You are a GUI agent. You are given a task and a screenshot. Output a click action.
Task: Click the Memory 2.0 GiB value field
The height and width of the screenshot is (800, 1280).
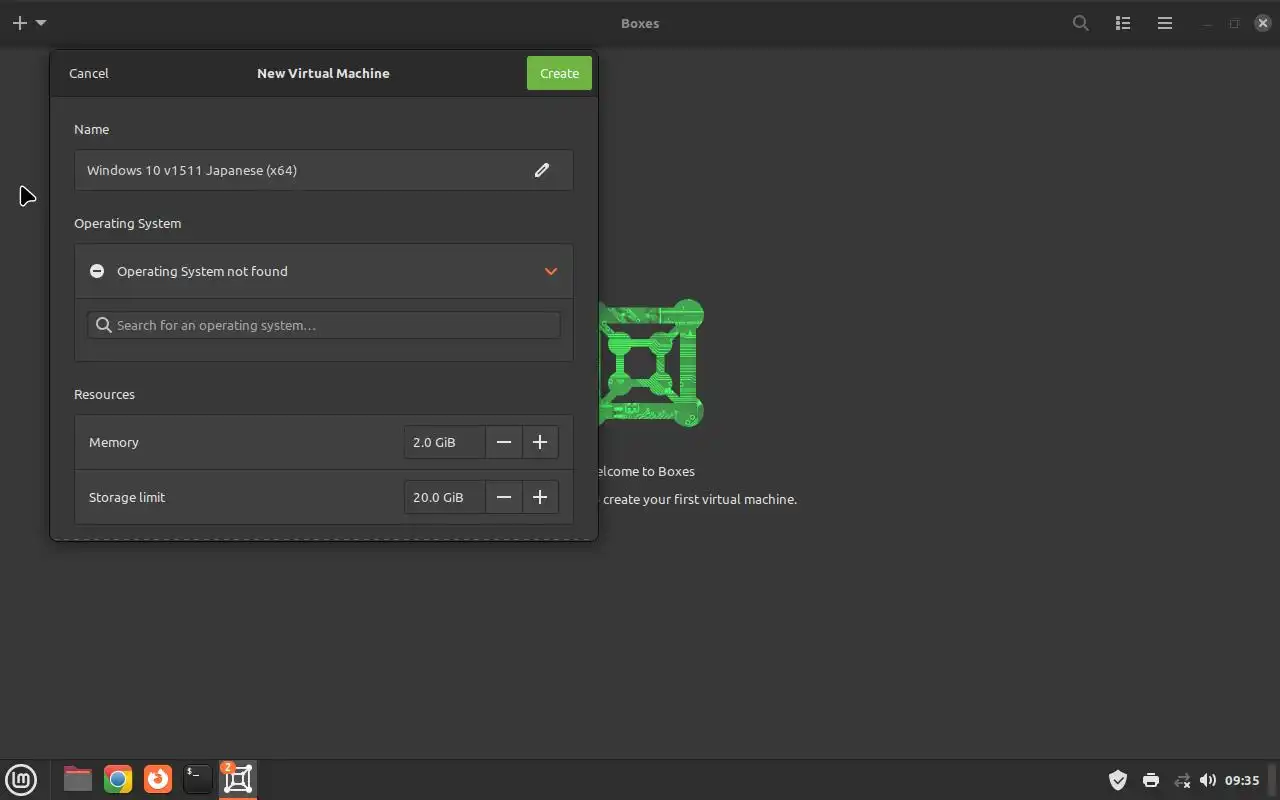coord(445,442)
